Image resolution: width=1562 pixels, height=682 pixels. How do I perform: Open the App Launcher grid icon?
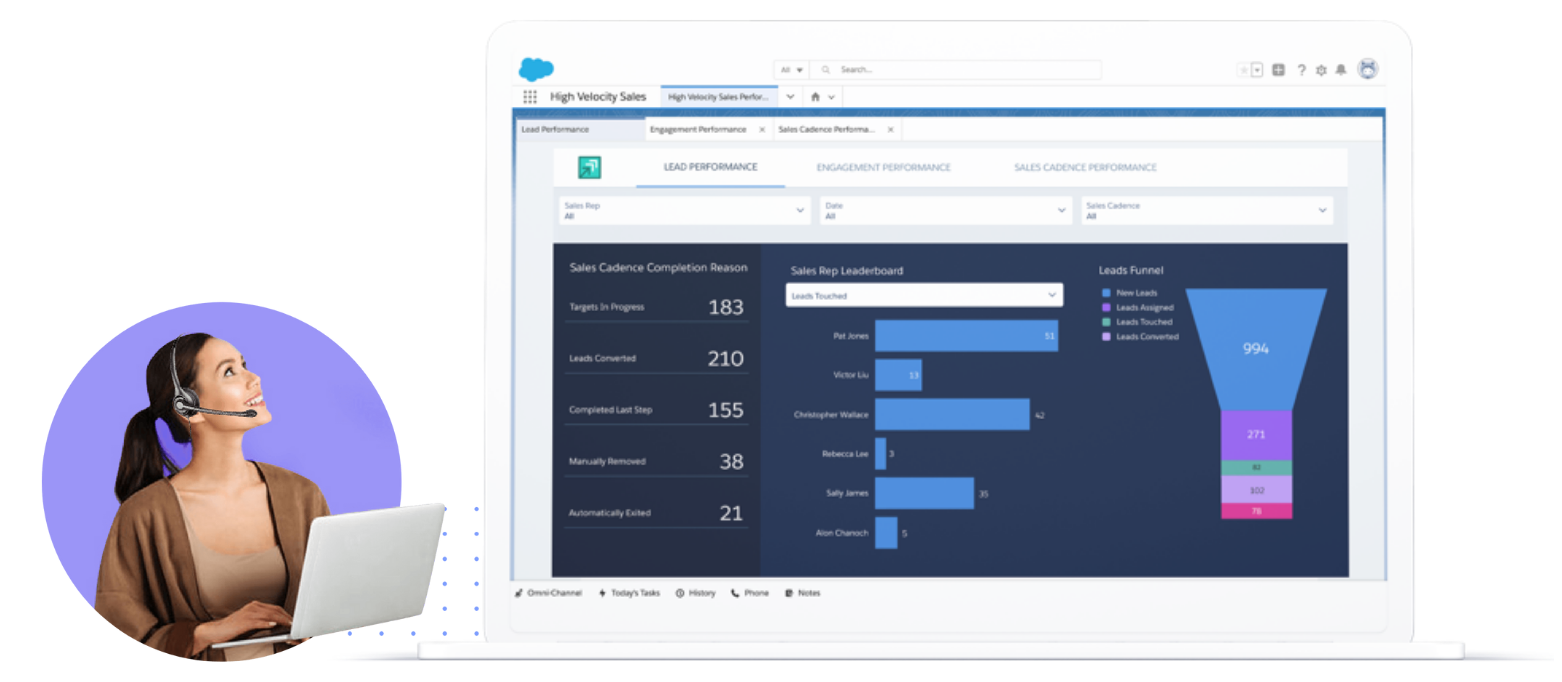point(530,97)
